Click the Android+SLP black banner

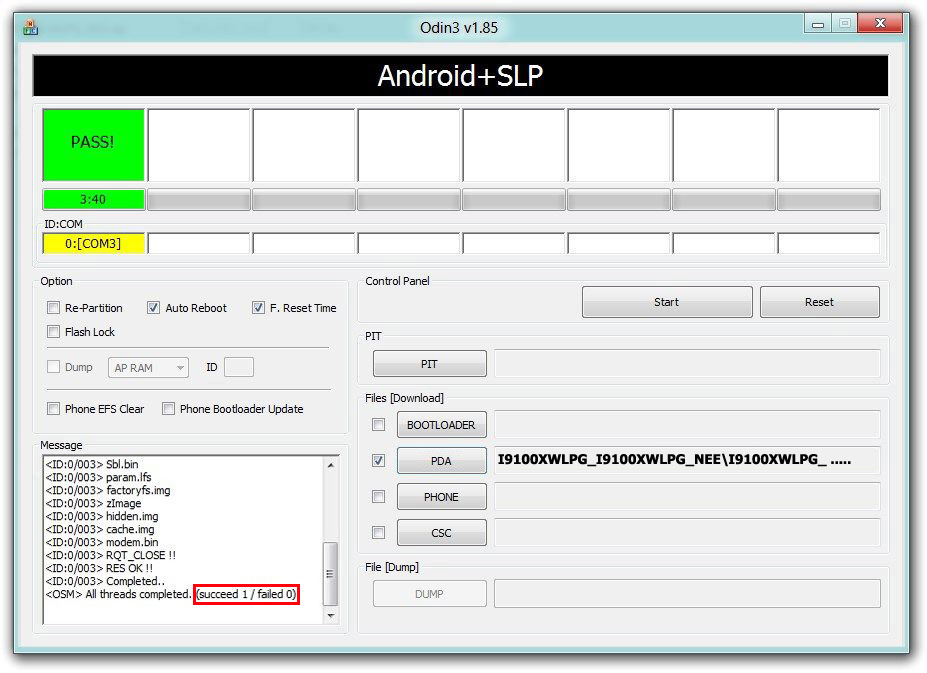point(461,76)
